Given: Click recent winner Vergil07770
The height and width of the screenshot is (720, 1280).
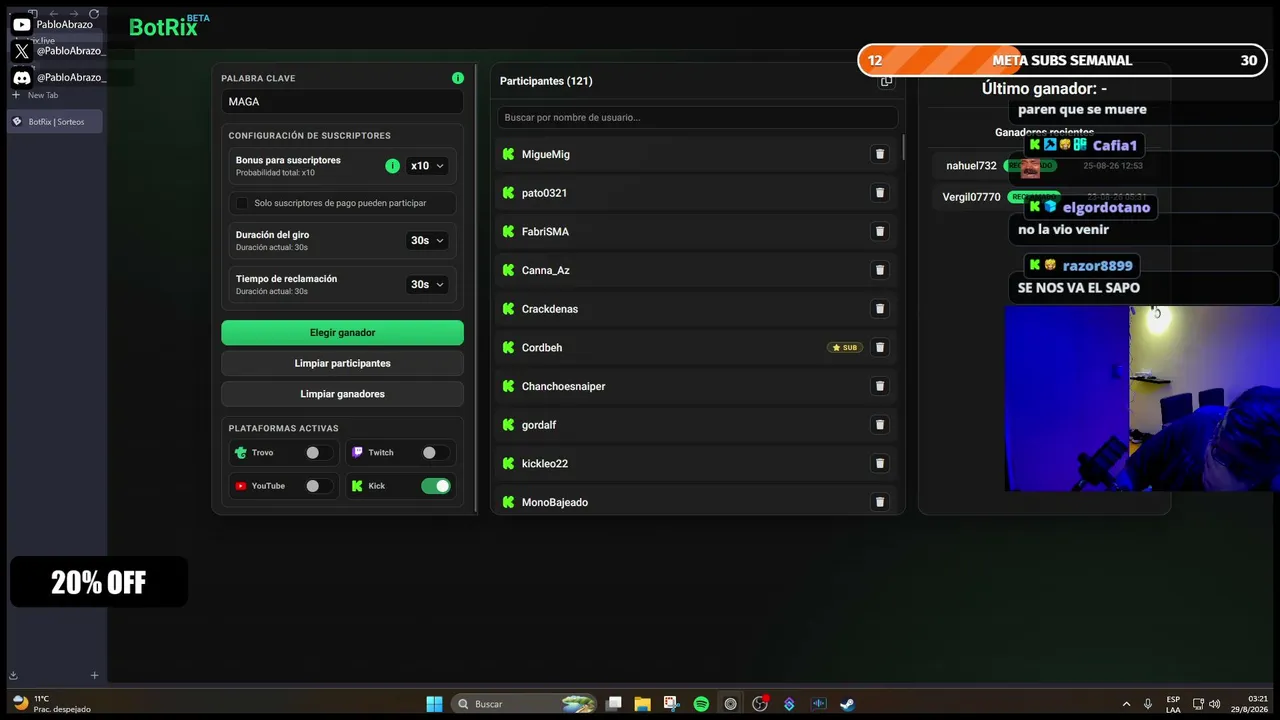Looking at the screenshot, I should tap(971, 197).
